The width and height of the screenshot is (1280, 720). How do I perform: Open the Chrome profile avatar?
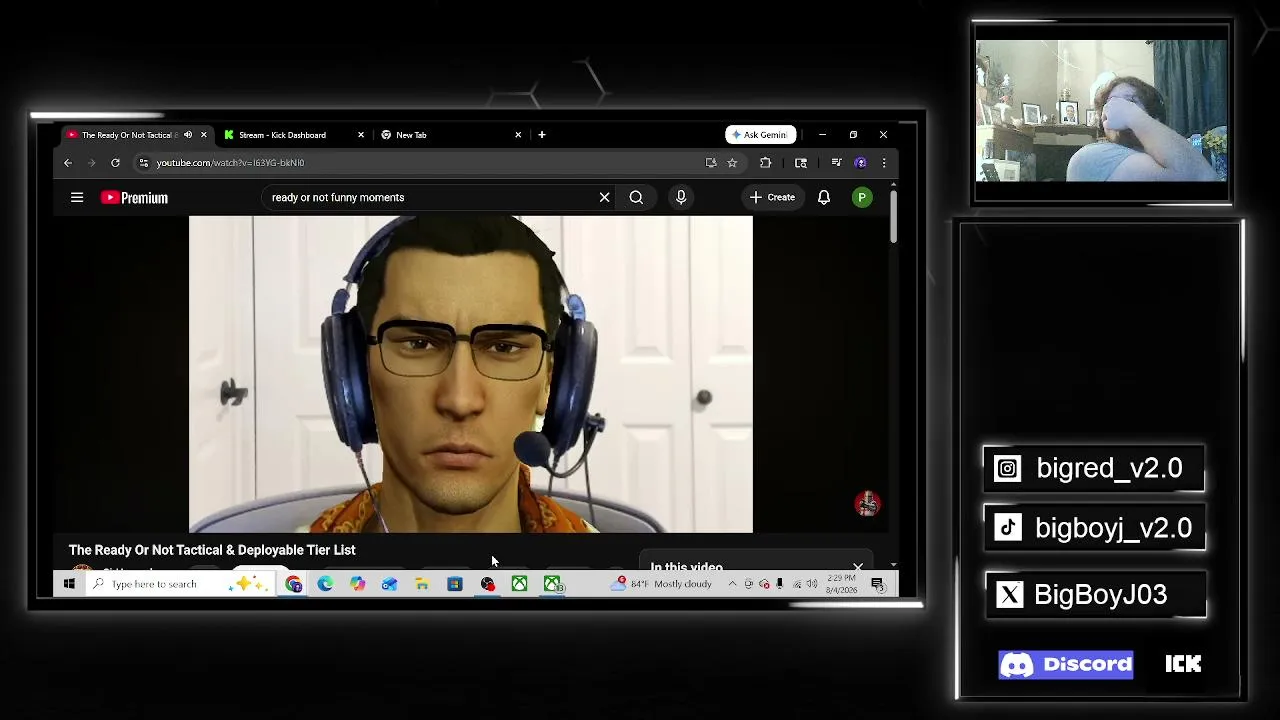pyautogui.click(x=860, y=163)
